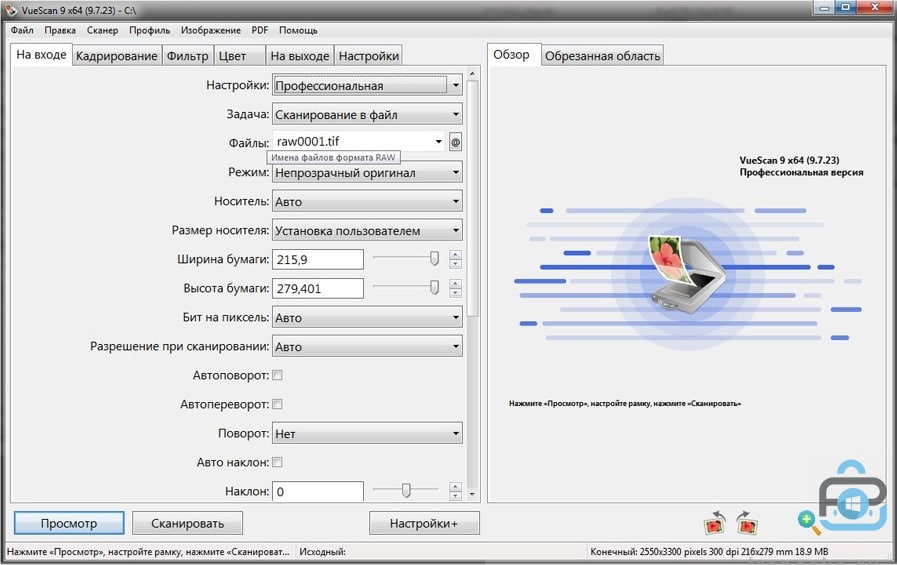Switch to the Фильтр tab
The width and height of the screenshot is (897, 565).
point(188,56)
